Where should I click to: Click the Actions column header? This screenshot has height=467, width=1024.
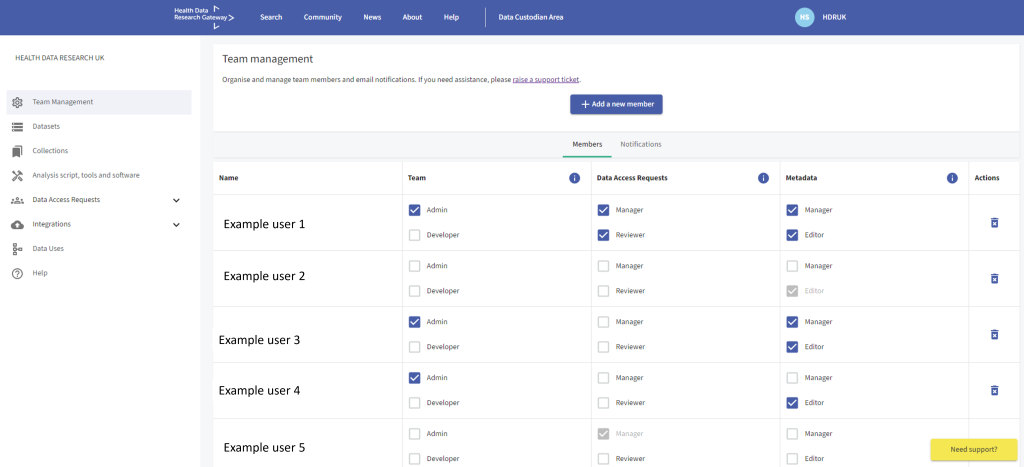[987, 178]
